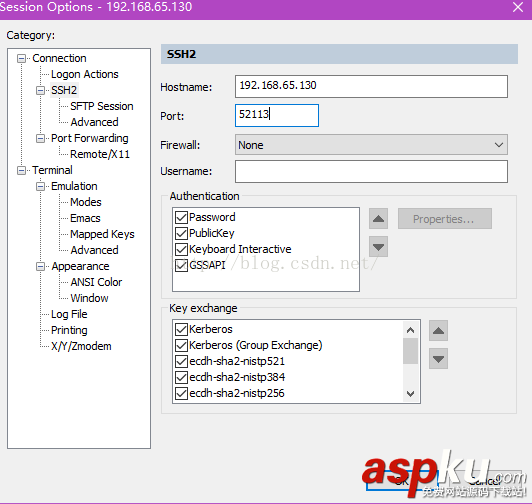The height and width of the screenshot is (504, 532).
Task: Move key exchange item up with arrow button
Action: tap(438, 331)
